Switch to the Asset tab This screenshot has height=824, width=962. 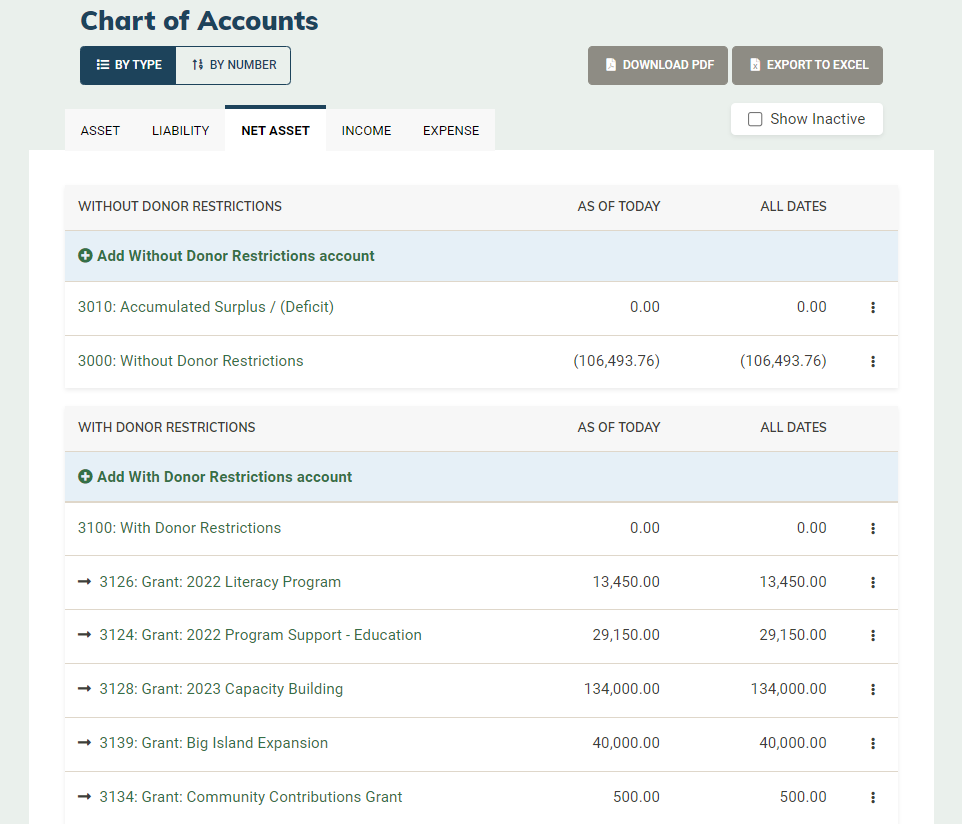click(x=100, y=131)
